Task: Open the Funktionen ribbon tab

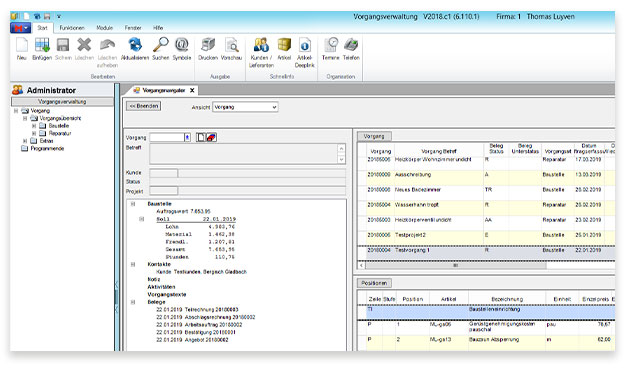Action: (x=72, y=28)
